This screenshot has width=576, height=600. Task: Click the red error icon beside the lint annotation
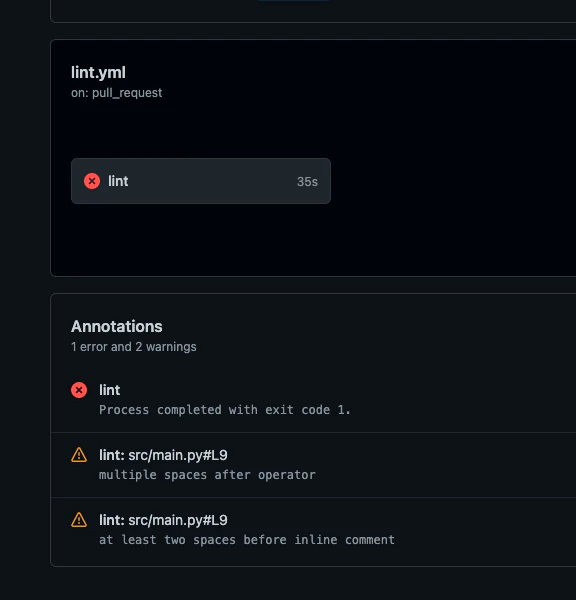coord(79,390)
